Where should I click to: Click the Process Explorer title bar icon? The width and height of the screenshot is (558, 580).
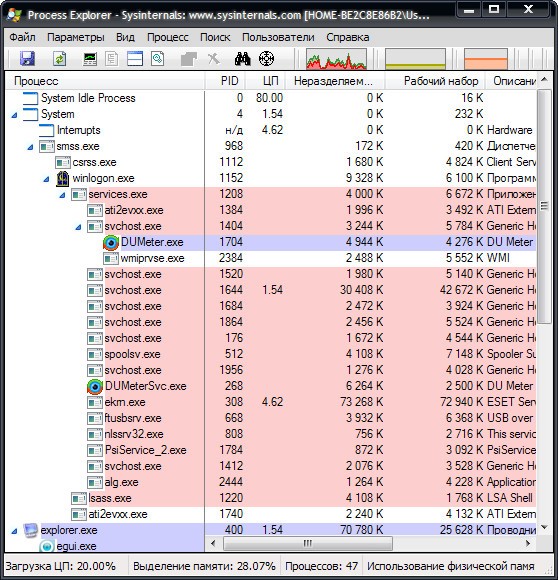14,15
